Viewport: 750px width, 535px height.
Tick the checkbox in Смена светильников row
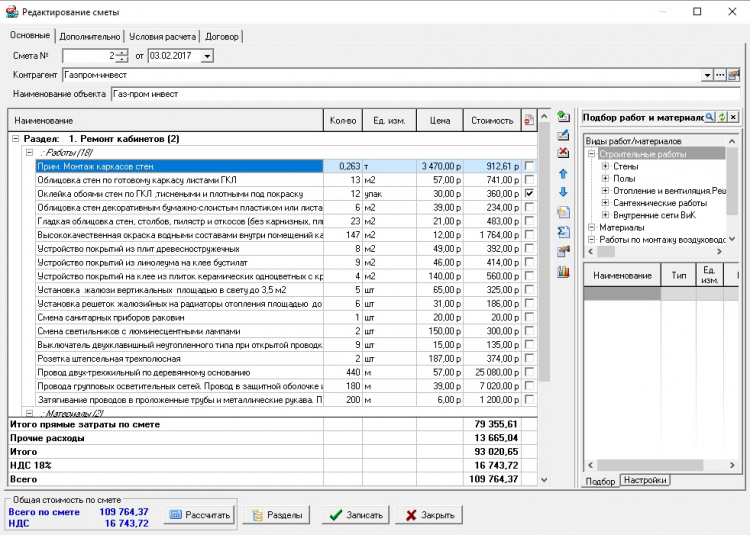529,331
